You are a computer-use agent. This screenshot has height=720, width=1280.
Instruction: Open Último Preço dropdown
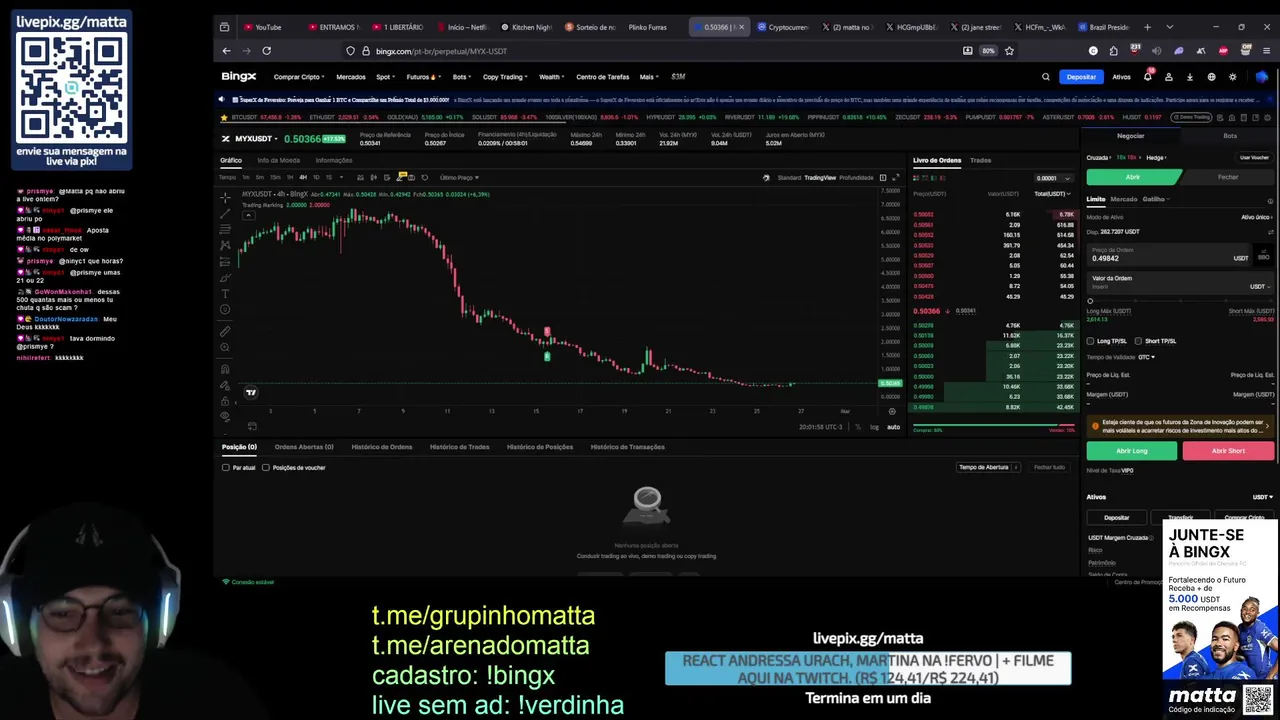click(x=459, y=177)
